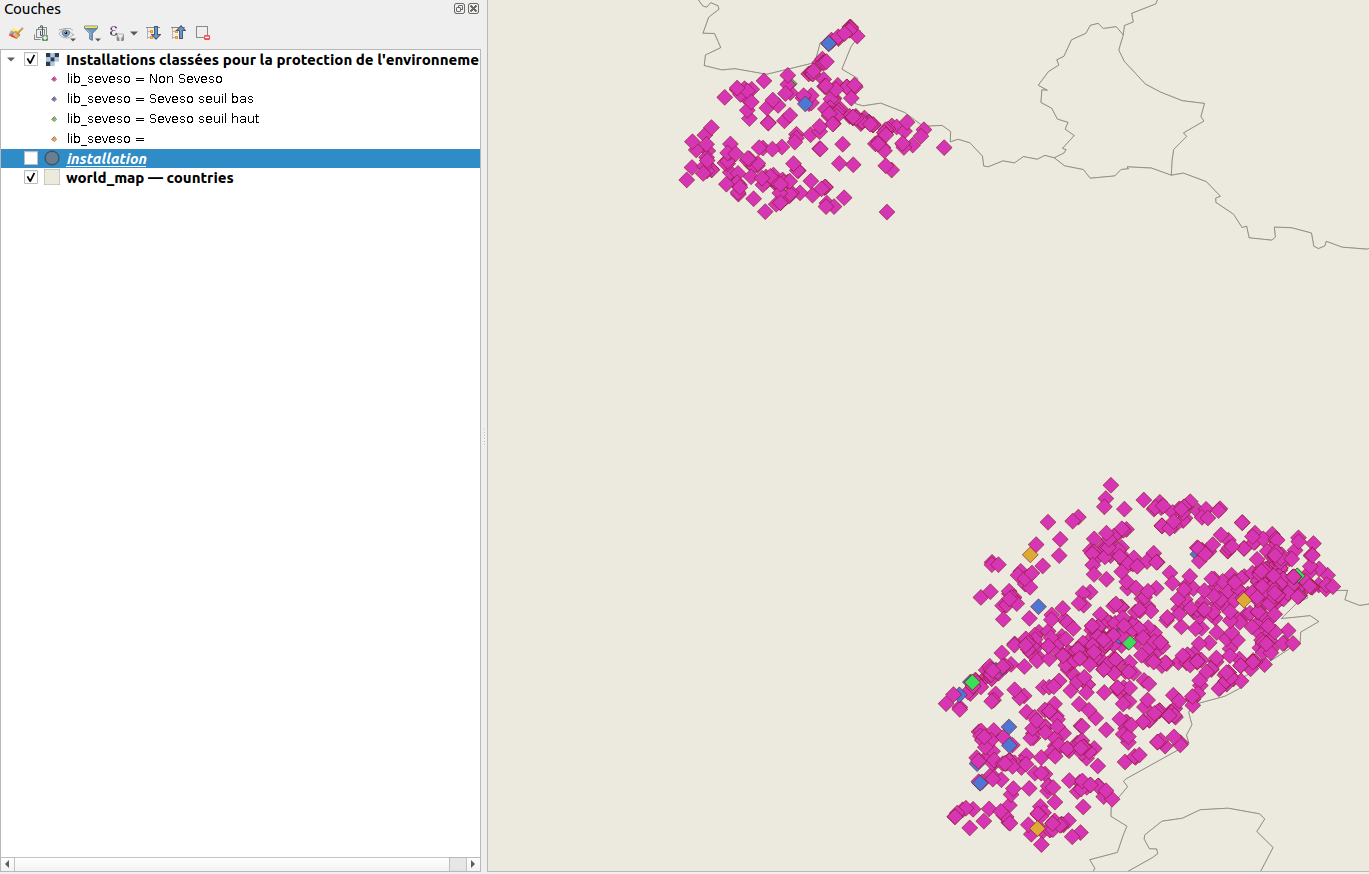Click the float Couches panel button
Image resolution: width=1369 pixels, height=874 pixels.
(x=458, y=8)
